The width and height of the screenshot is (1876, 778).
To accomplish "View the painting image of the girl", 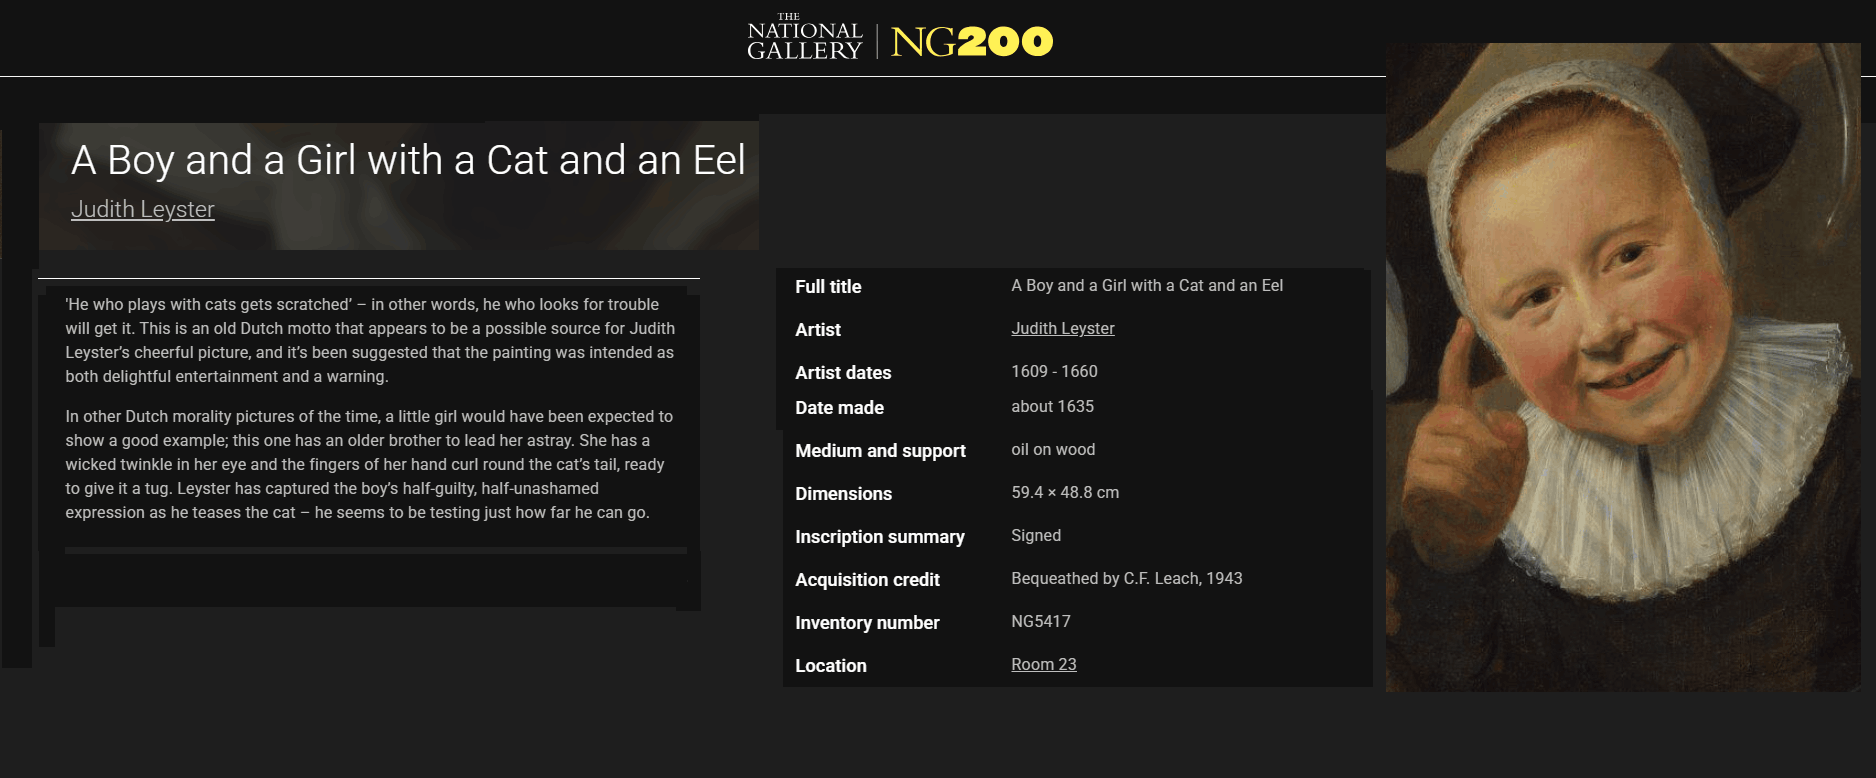I will tap(1623, 367).
